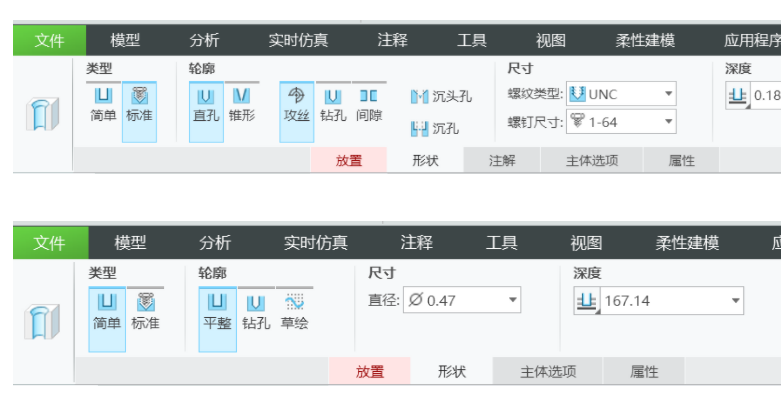Viewport: 781px width, 401px height.
Task: Enable the 沉孔 counterbore option
Action: pos(435,129)
